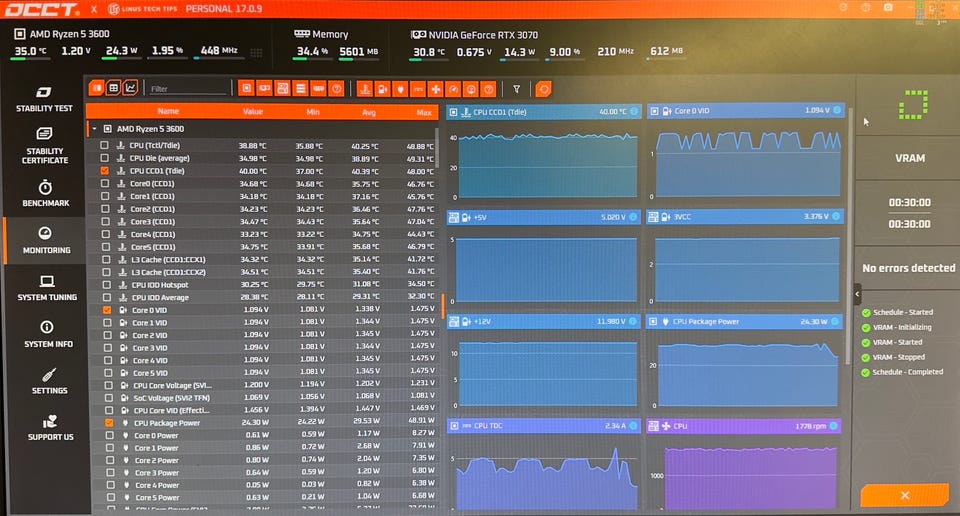Click the 'VRAM - Started' log entry
The image size is (960, 516).
tap(897, 342)
